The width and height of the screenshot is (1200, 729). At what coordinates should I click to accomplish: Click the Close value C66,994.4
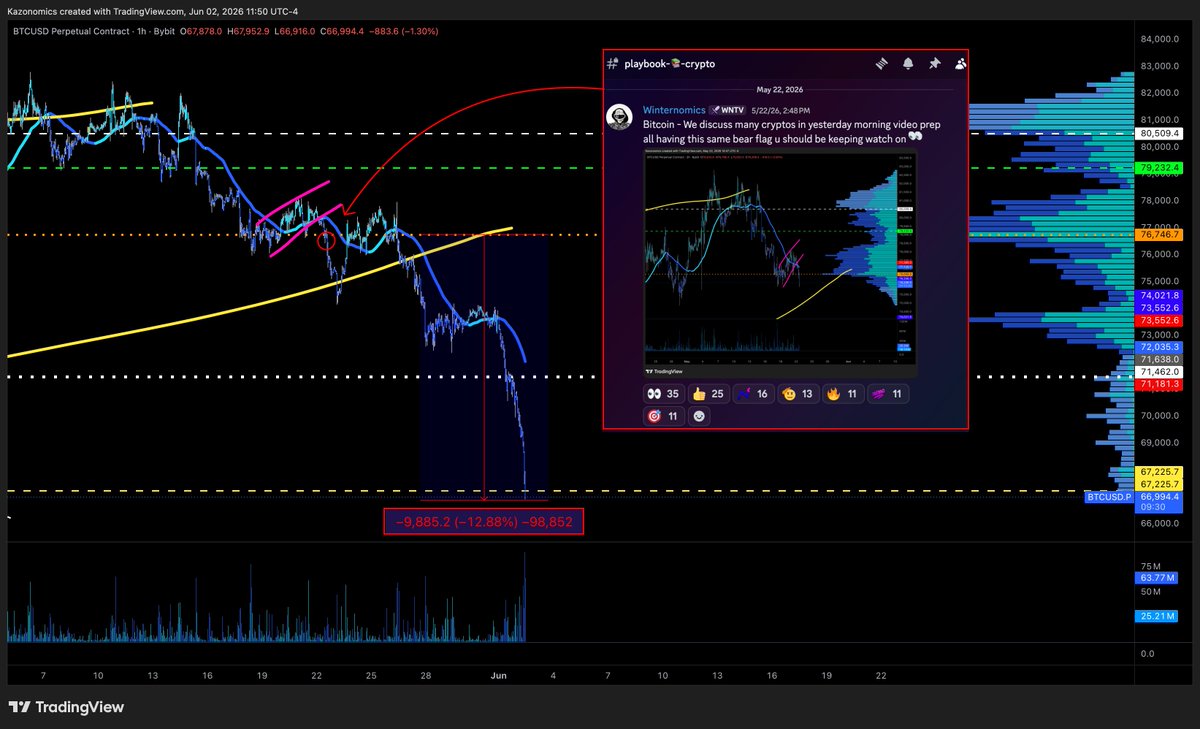tap(343, 31)
